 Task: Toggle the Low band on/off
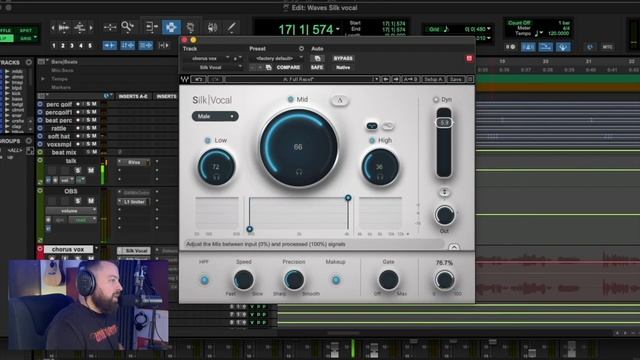[207, 140]
